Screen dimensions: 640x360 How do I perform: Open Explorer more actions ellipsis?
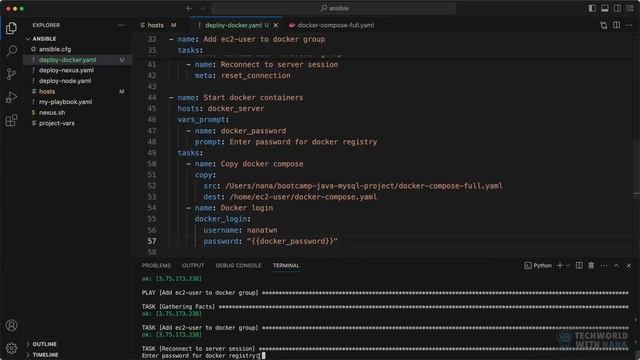(121, 25)
